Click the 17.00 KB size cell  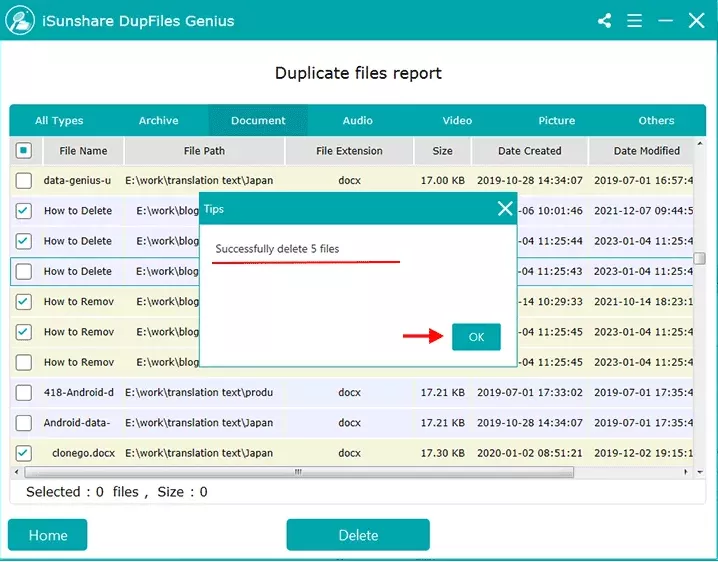(442, 180)
